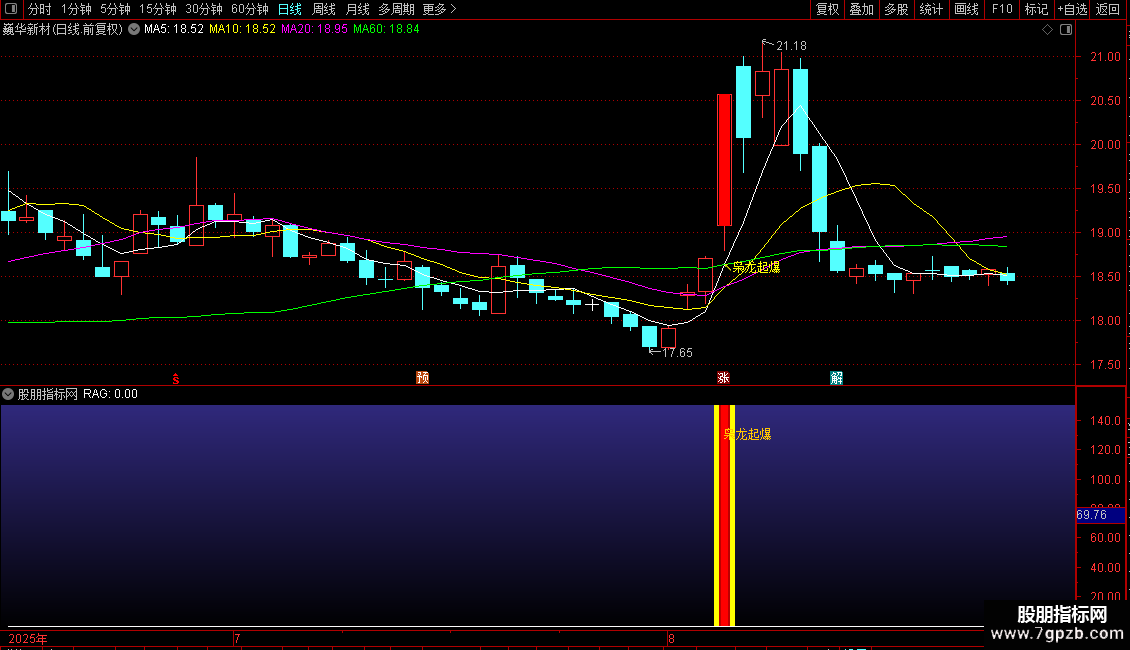Click the 叠加 overlay button

coord(861,9)
